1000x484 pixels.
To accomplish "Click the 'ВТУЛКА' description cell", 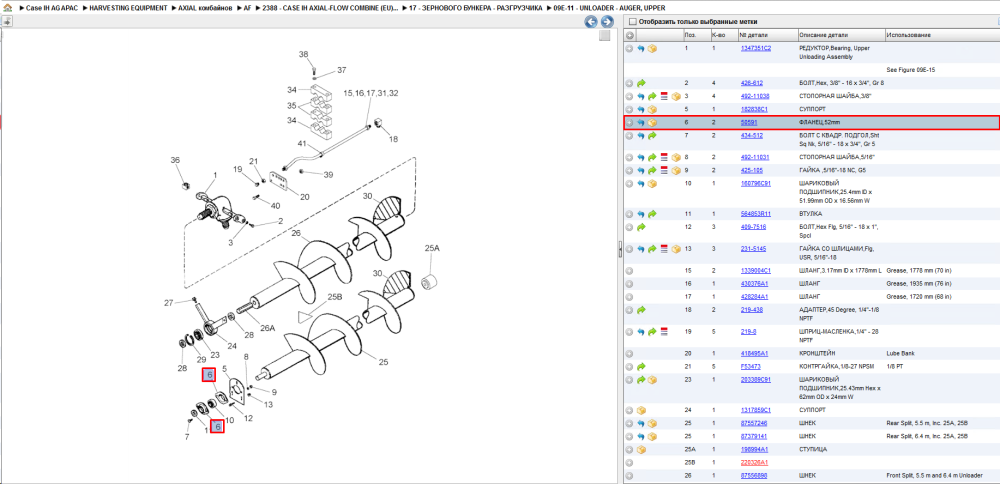I will (x=811, y=214).
